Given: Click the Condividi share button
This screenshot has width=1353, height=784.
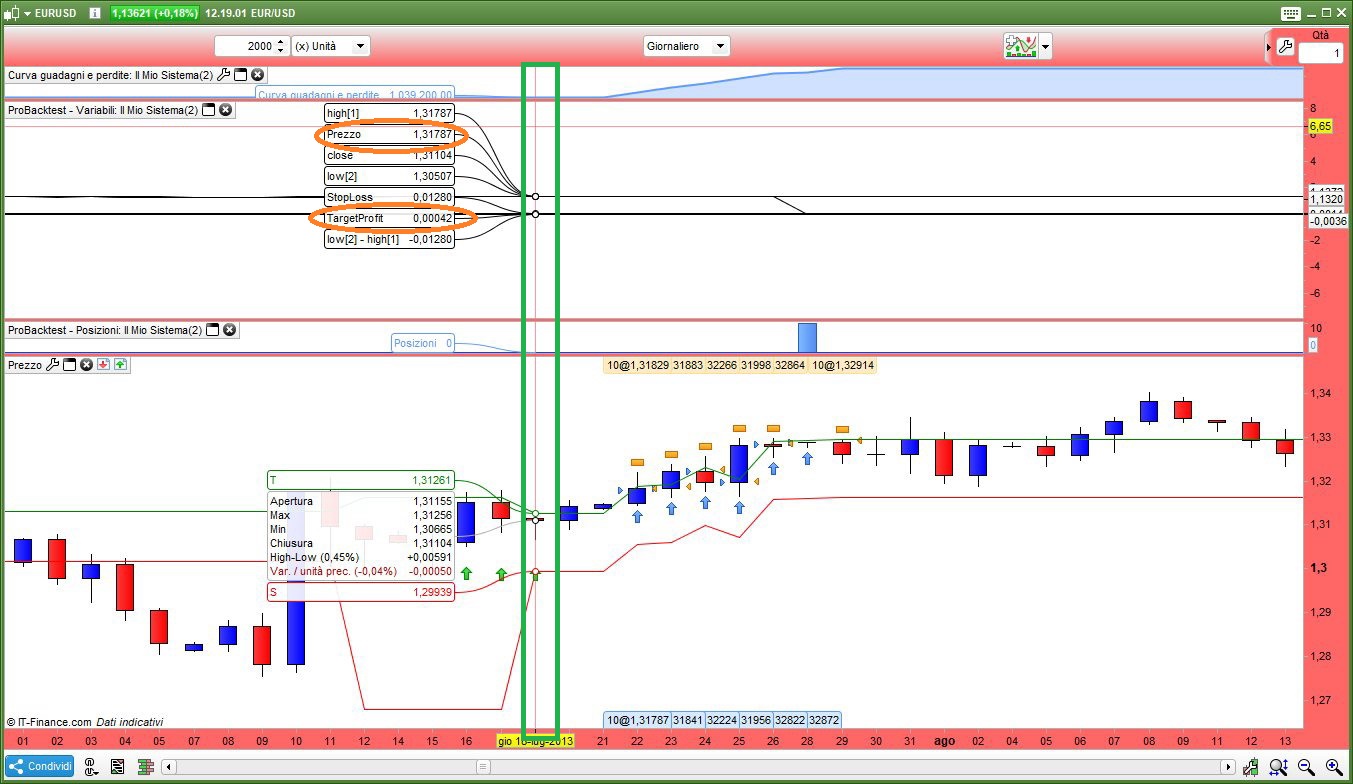Looking at the screenshot, I should (x=39, y=766).
